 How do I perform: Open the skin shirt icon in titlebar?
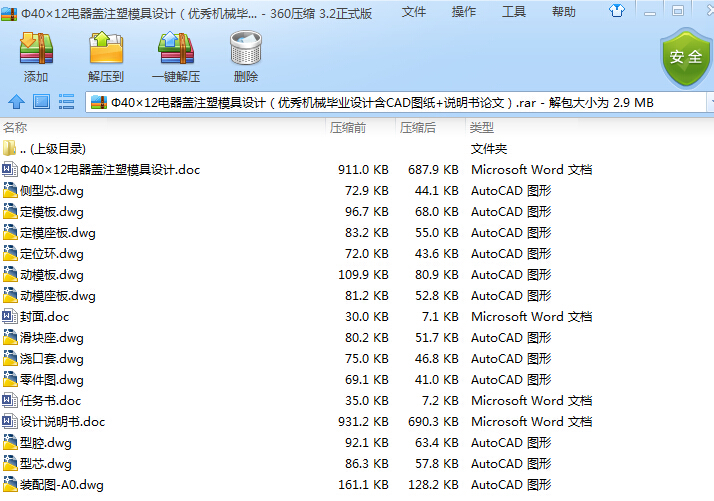(x=617, y=10)
